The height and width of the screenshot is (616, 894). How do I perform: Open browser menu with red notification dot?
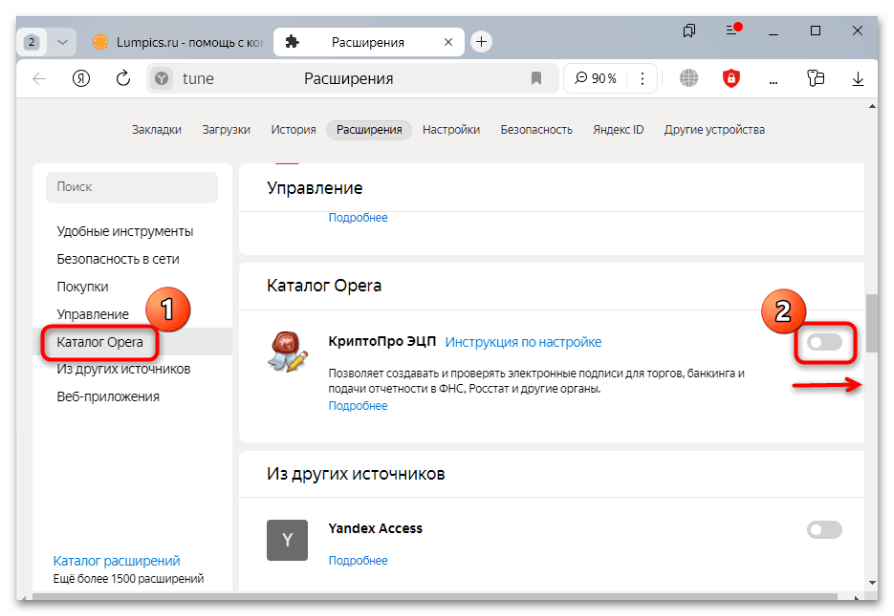coord(733,29)
